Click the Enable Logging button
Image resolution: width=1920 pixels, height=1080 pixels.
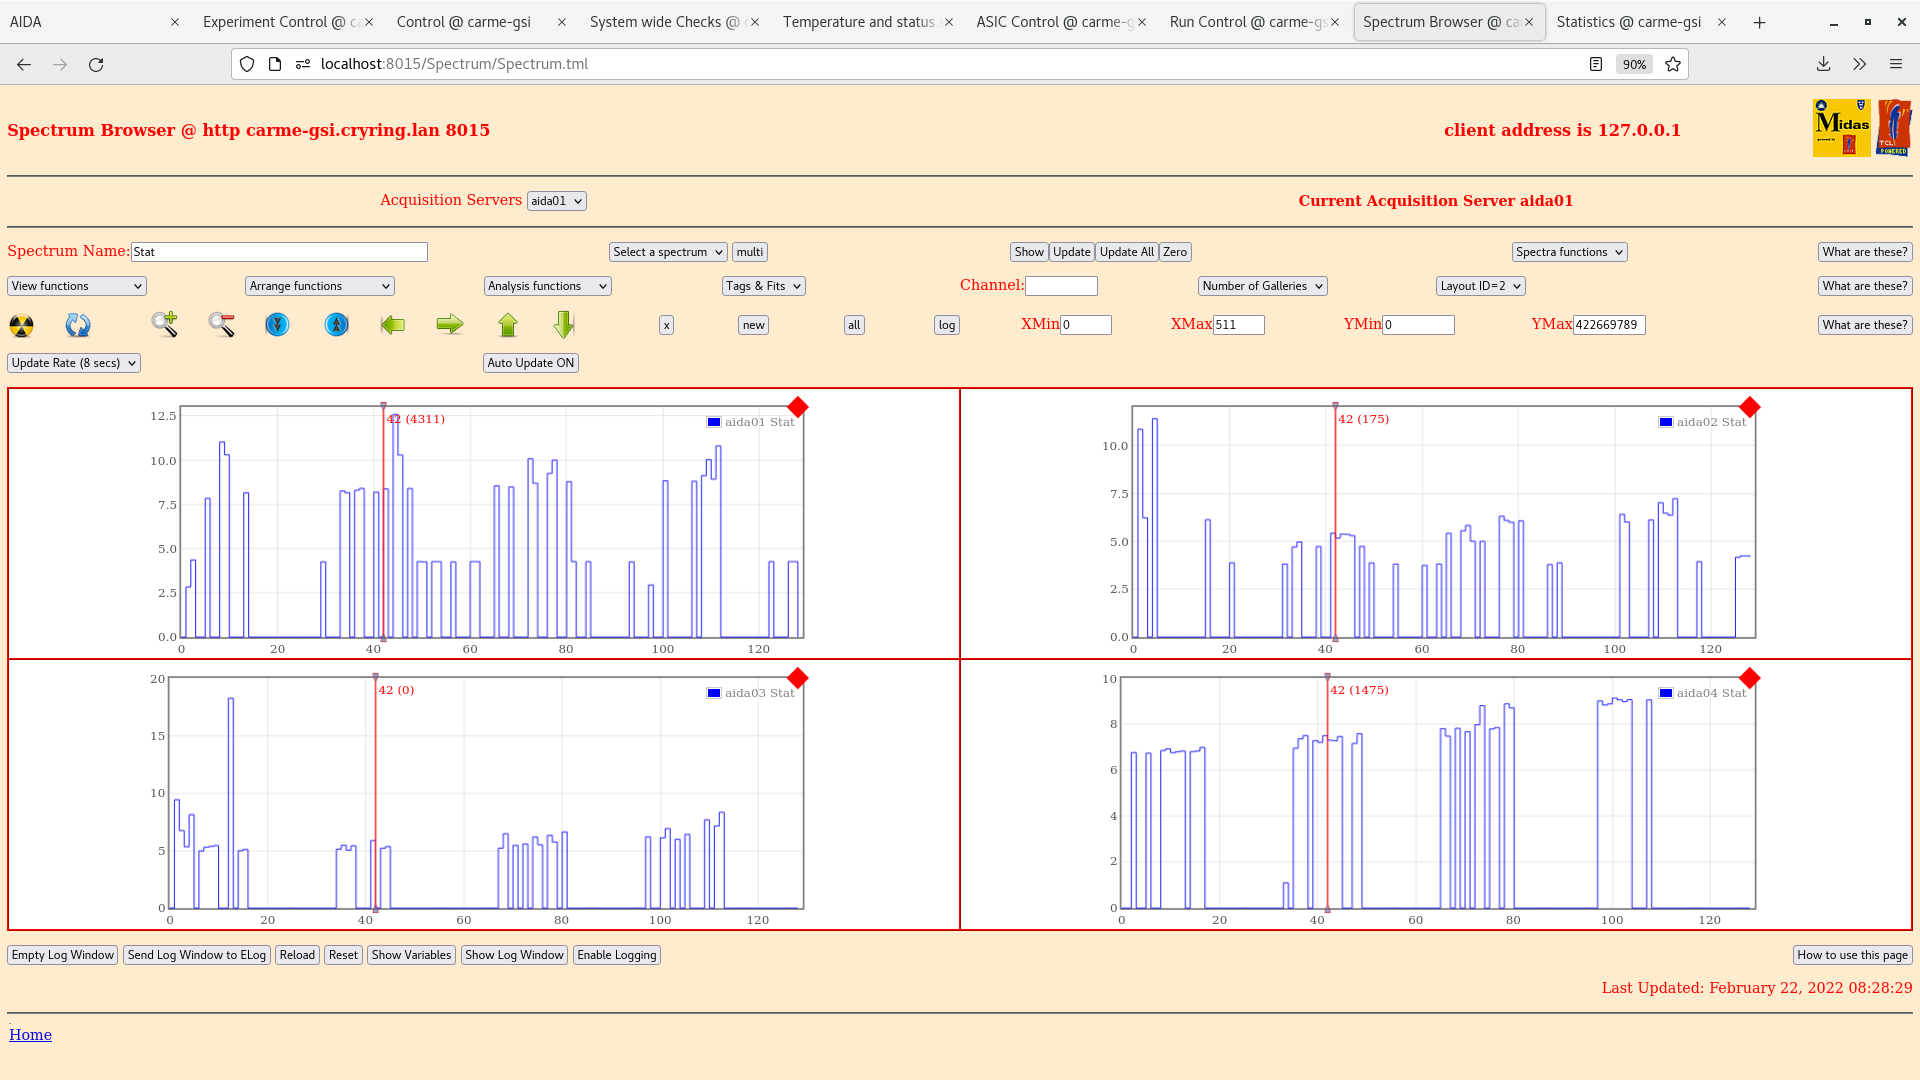(616, 955)
